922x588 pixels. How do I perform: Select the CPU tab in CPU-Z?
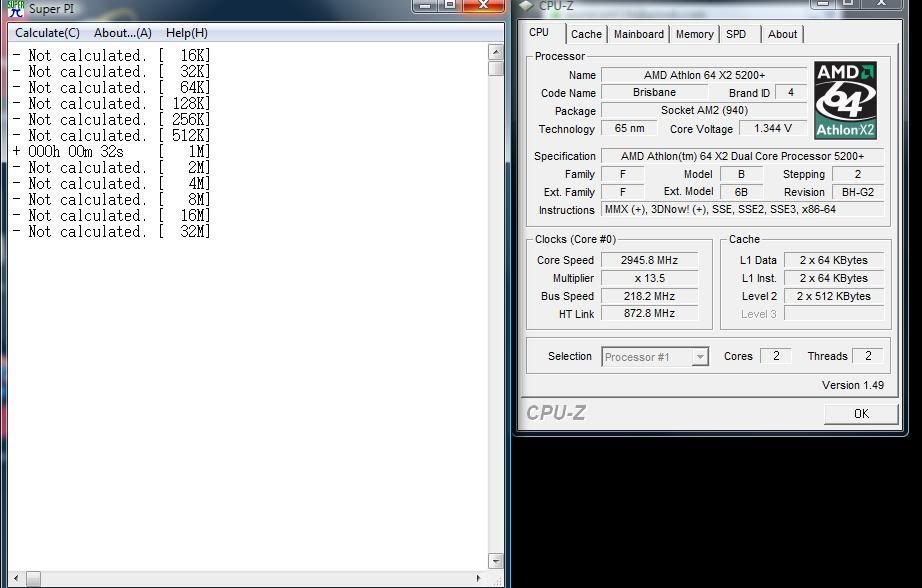coord(539,32)
